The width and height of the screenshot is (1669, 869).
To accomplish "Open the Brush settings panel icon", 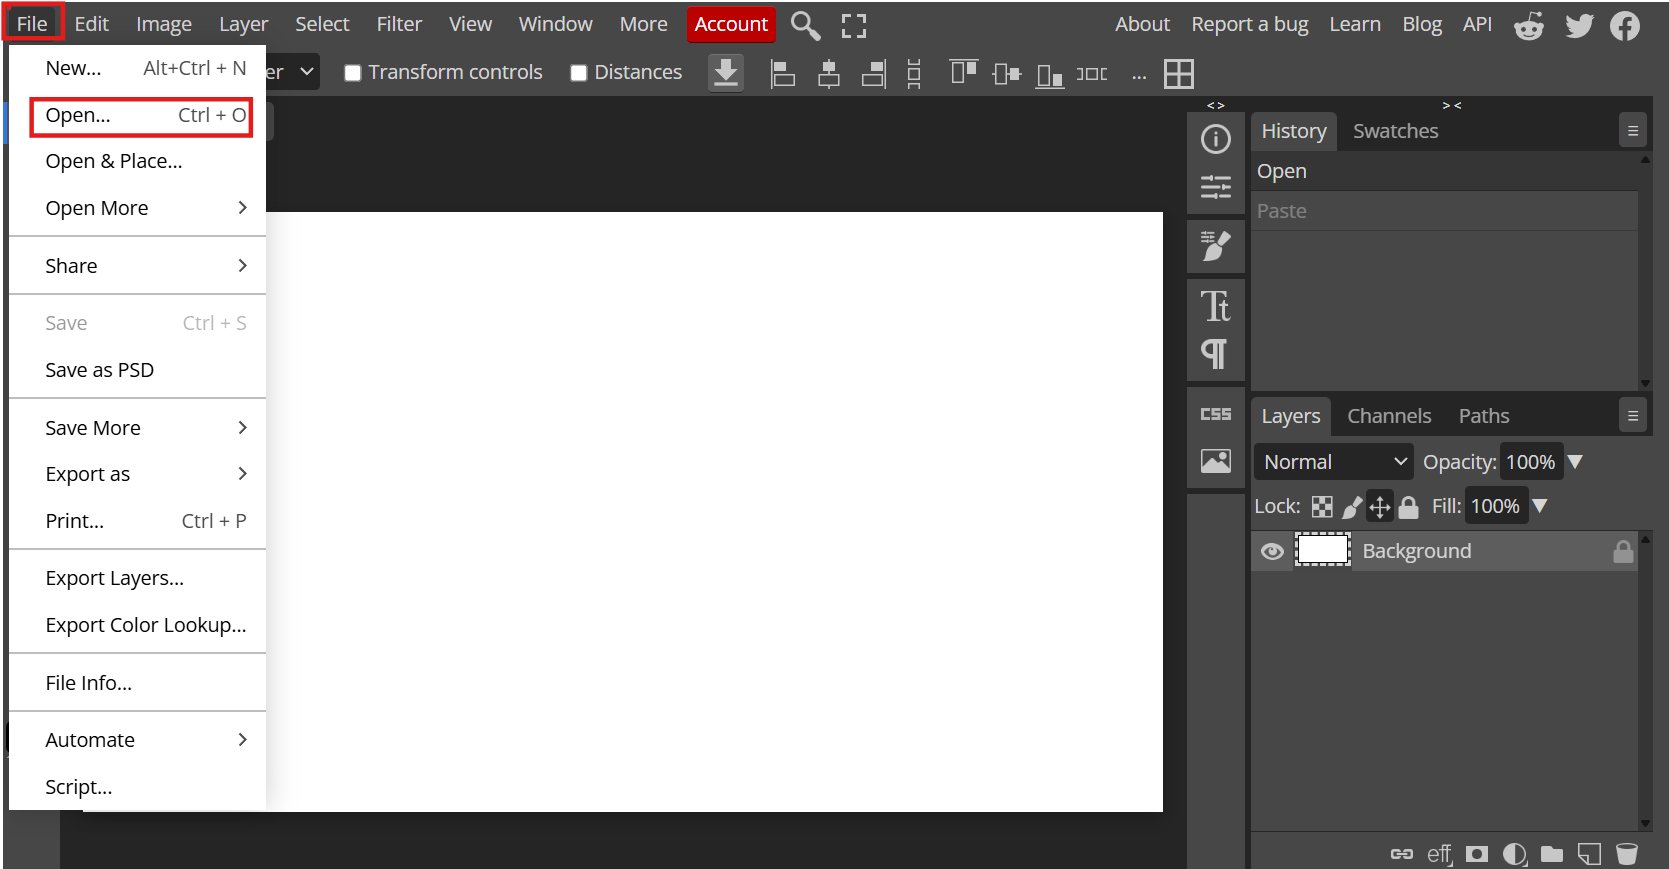I will pyautogui.click(x=1215, y=245).
